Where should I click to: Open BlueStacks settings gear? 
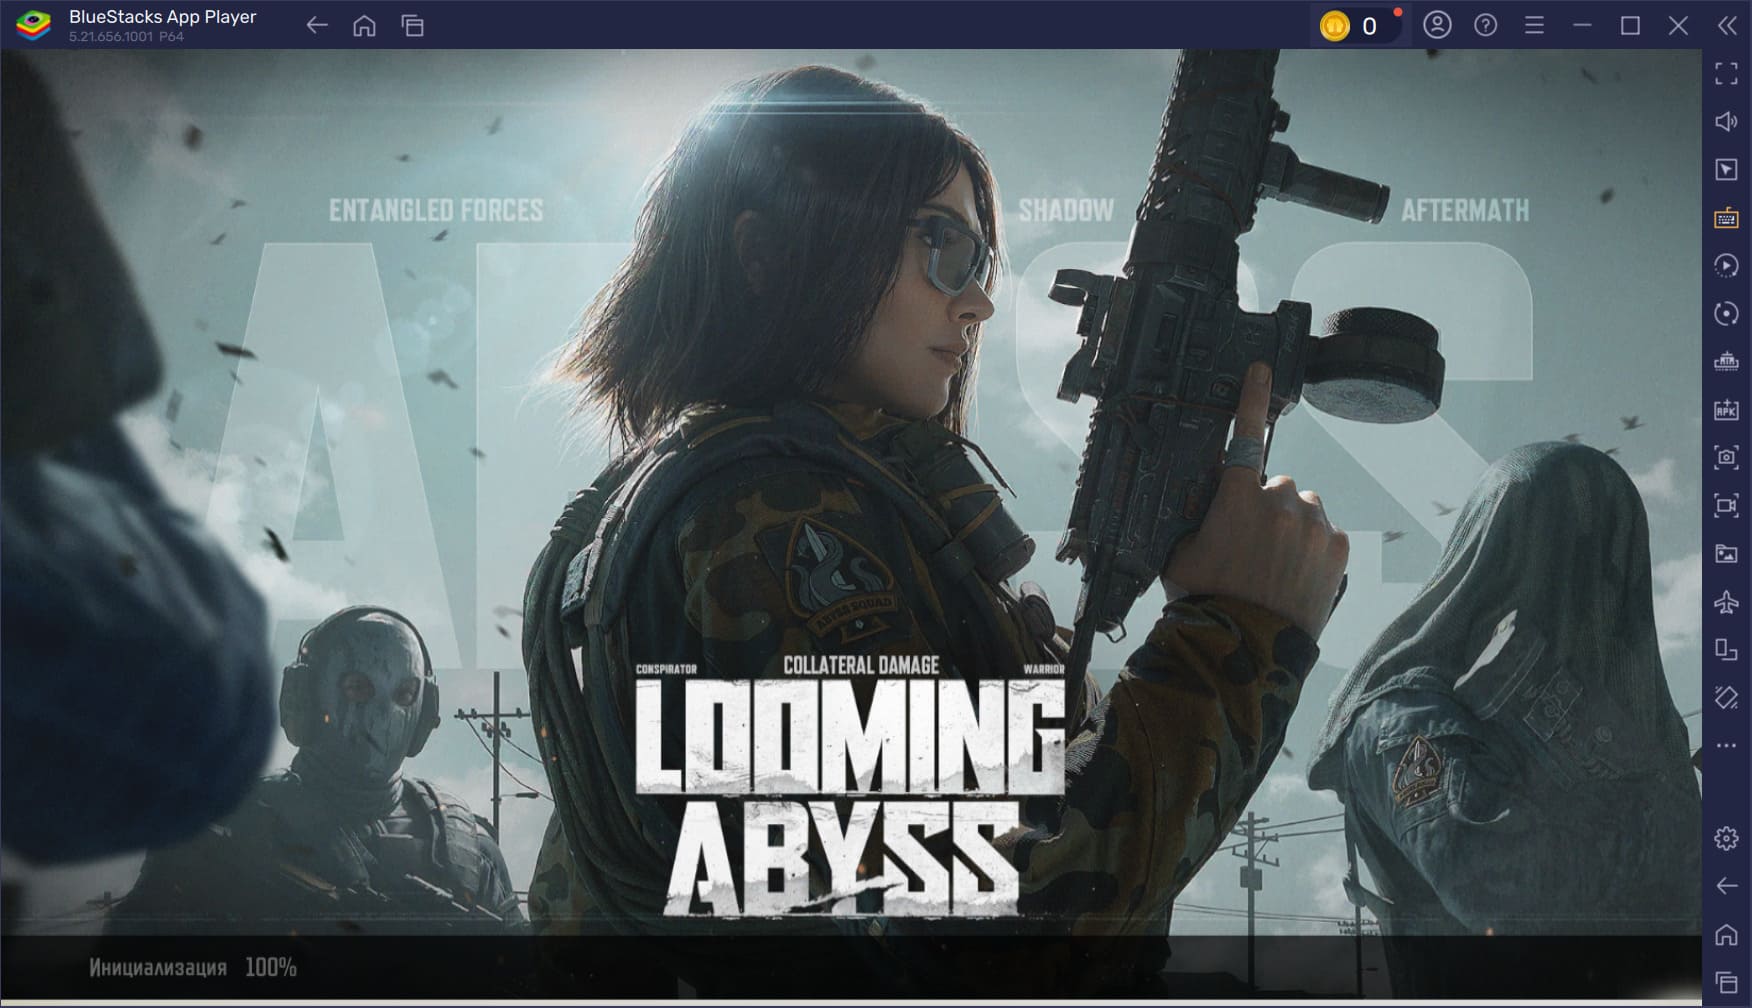pyautogui.click(x=1726, y=838)
